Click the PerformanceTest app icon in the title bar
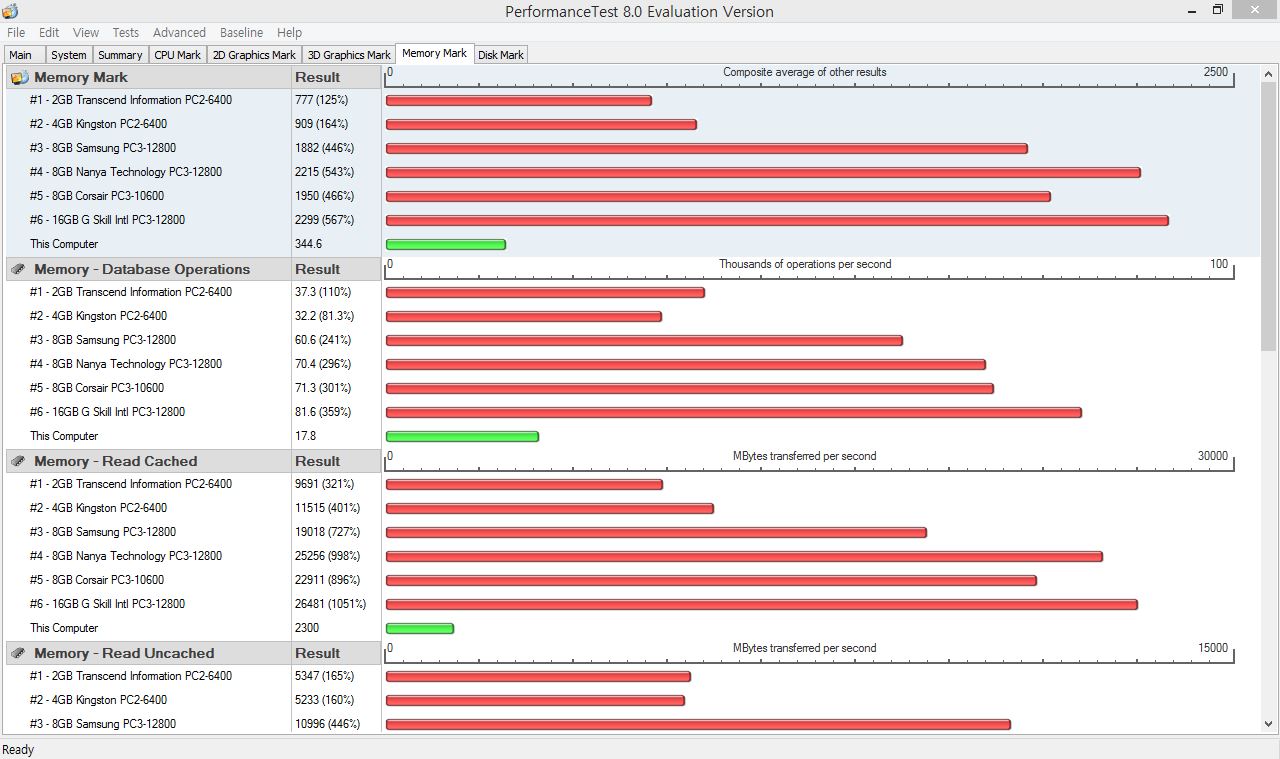Image resolution: width=1280 pixels, height=759 pixels. [10, 11]
